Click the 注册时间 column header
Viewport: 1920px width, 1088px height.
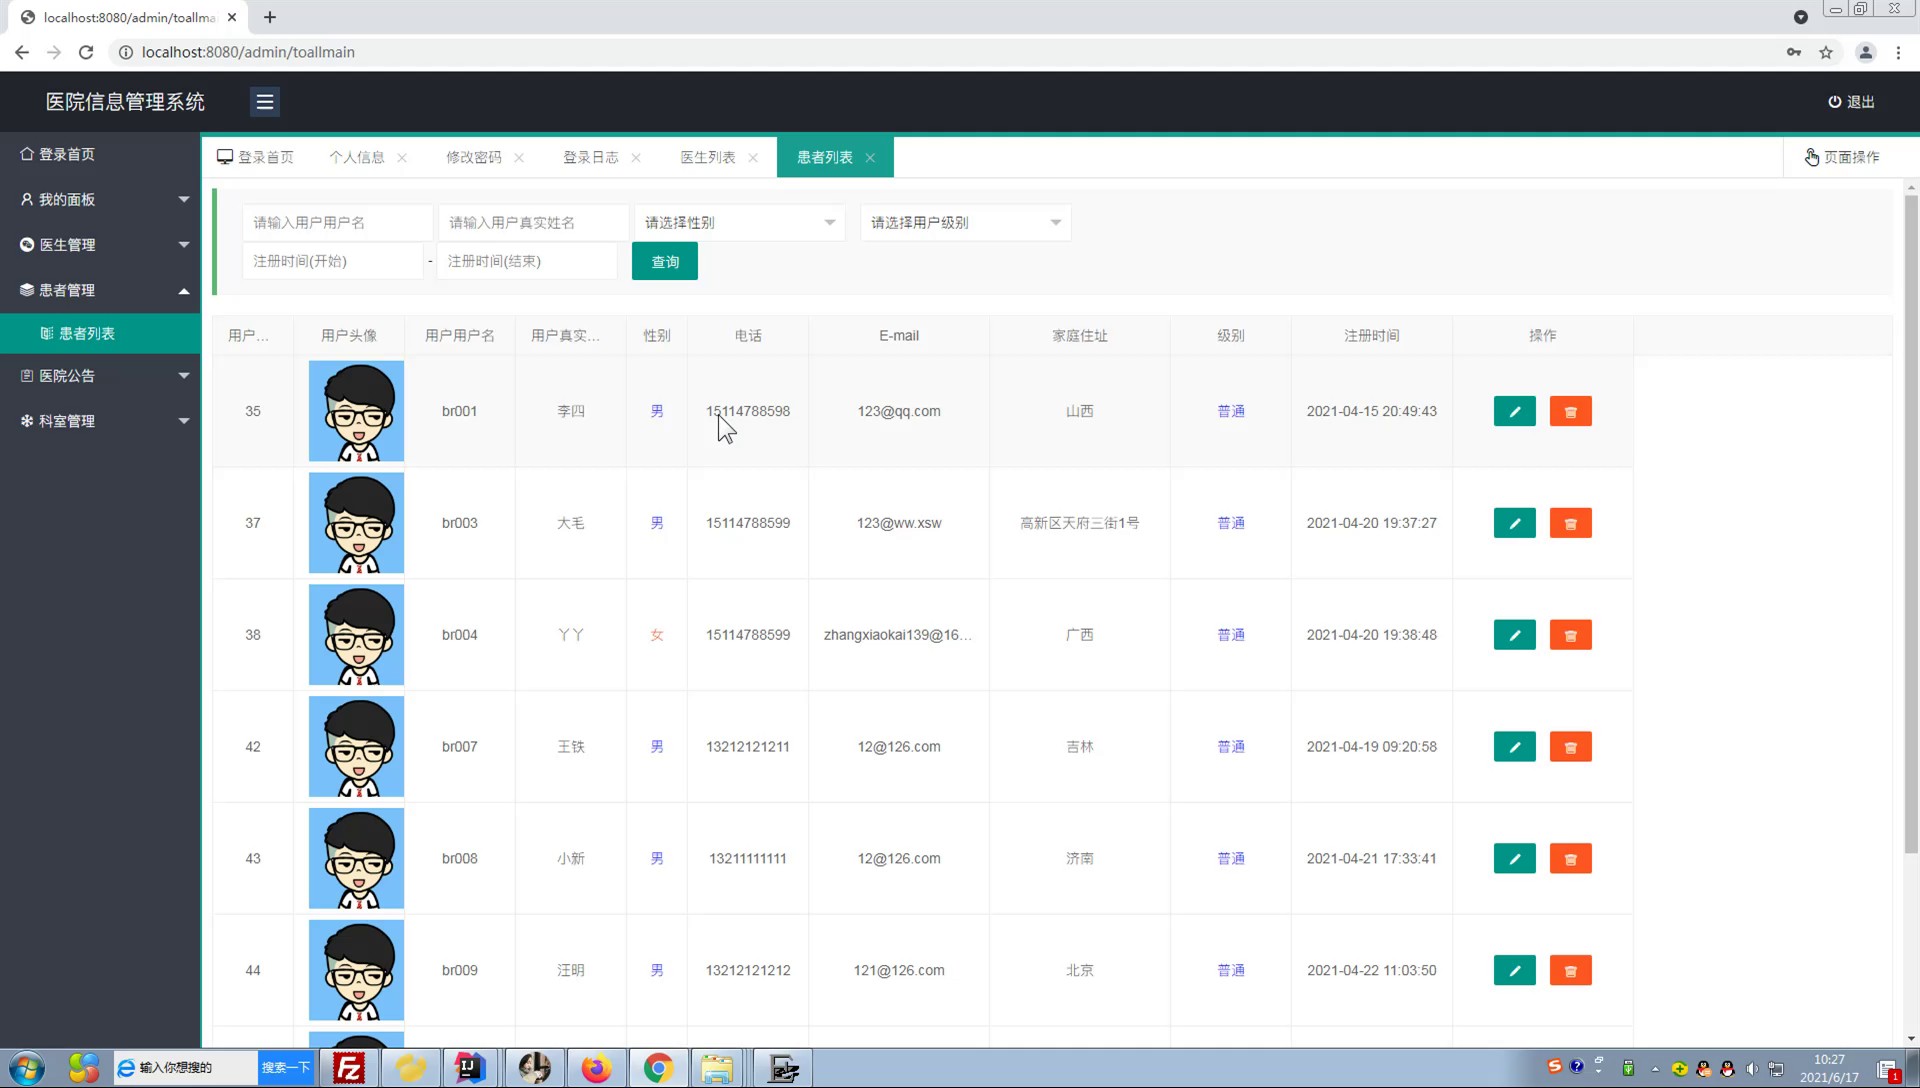click(x=1371, y=336)
